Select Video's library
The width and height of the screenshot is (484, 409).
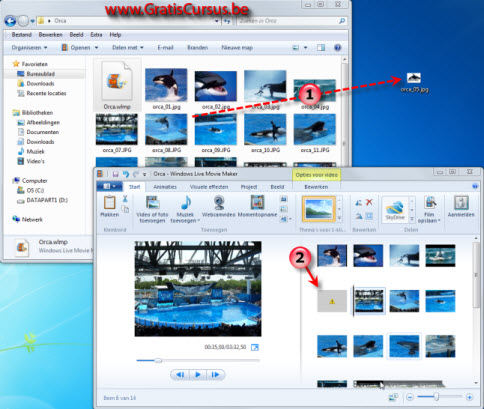coord(35,161)
